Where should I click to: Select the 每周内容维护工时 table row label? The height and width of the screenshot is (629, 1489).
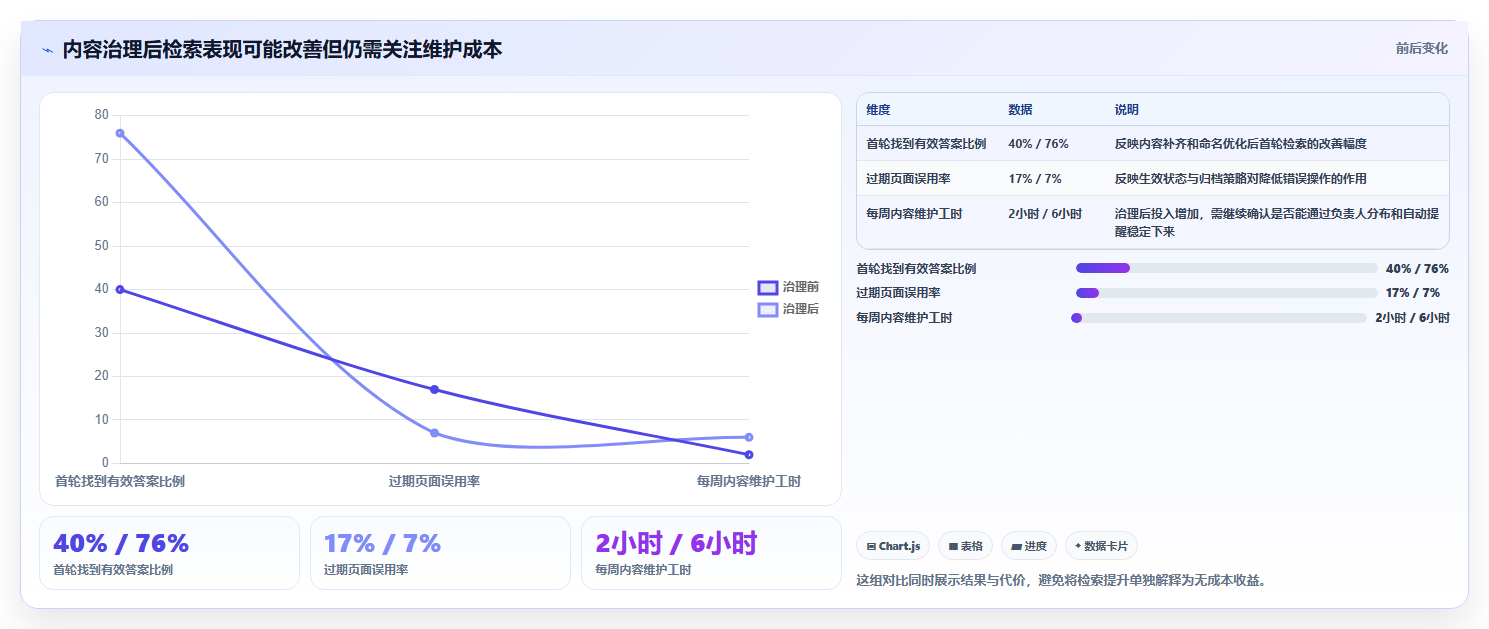click(914, 214)
